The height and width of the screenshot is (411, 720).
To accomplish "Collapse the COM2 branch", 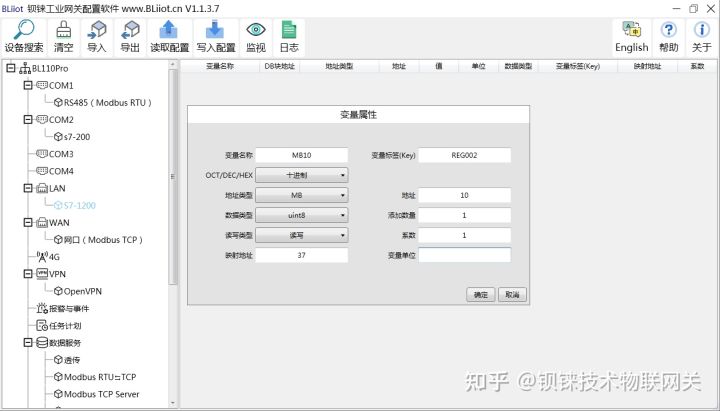I will 28,119.
